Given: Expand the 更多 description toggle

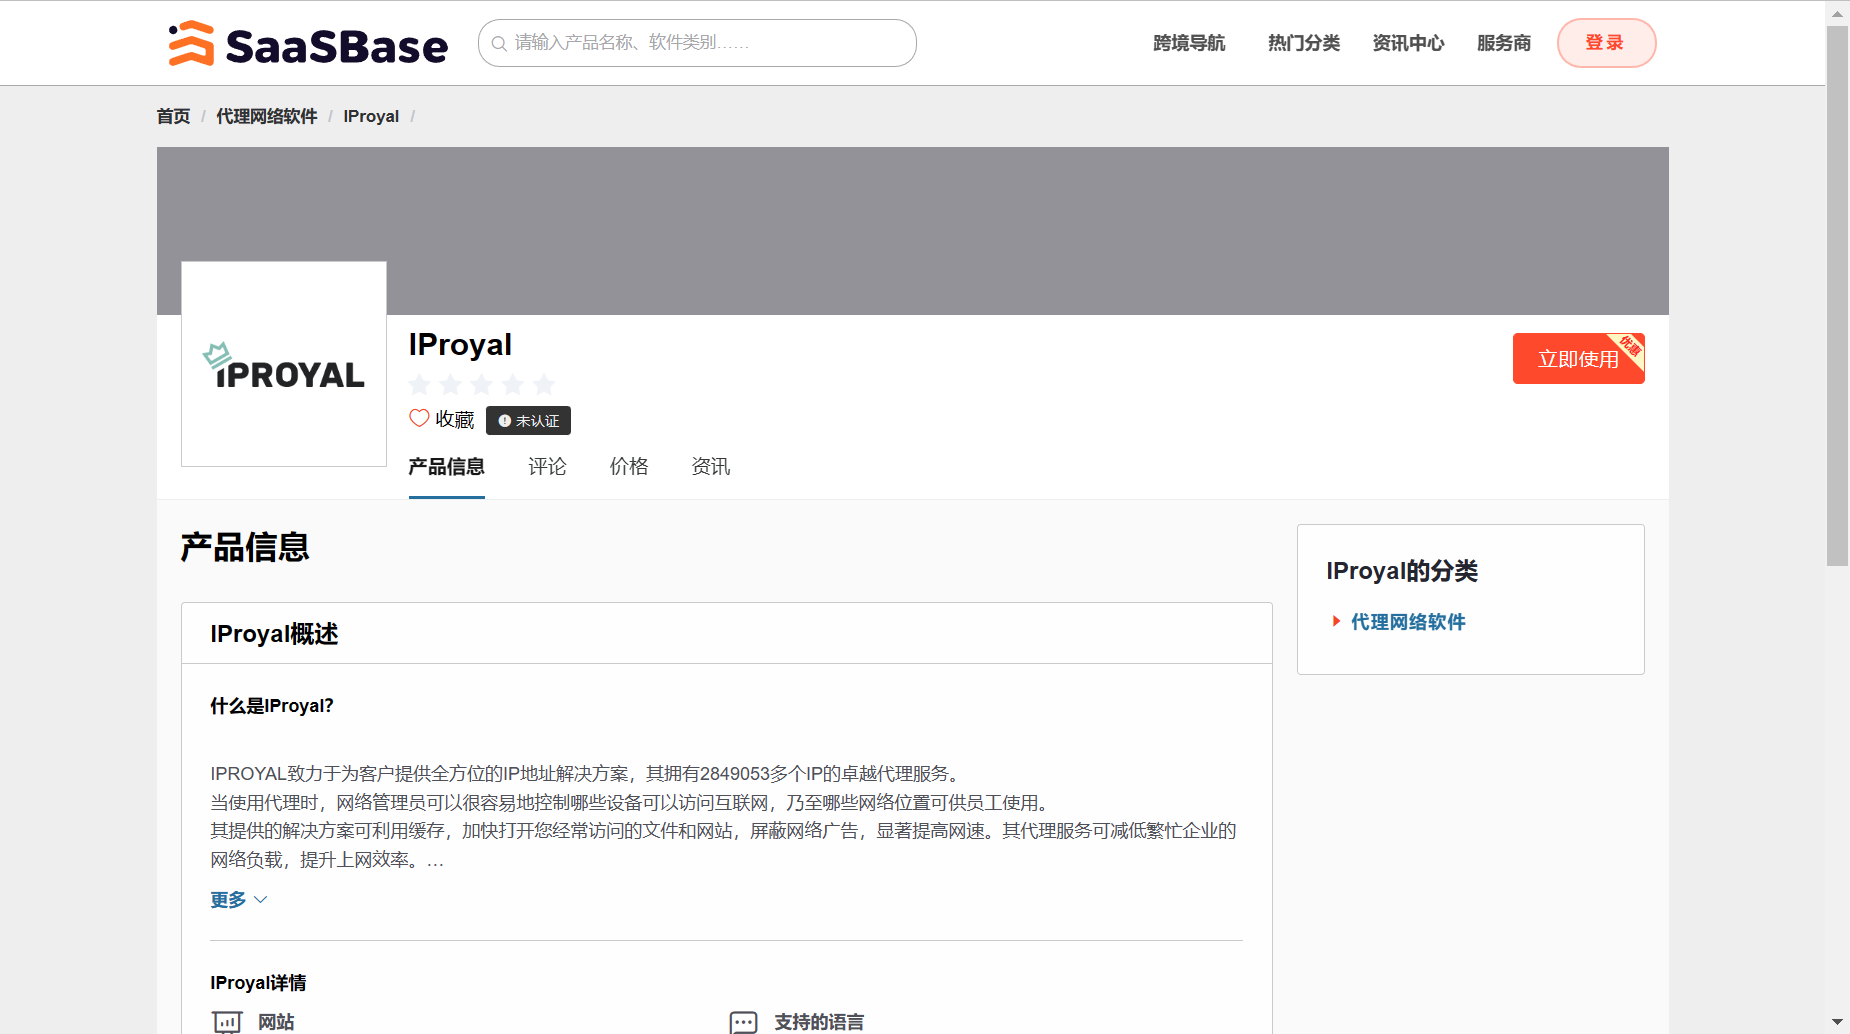Looking at the screenshot, I should tap(239, 900).
